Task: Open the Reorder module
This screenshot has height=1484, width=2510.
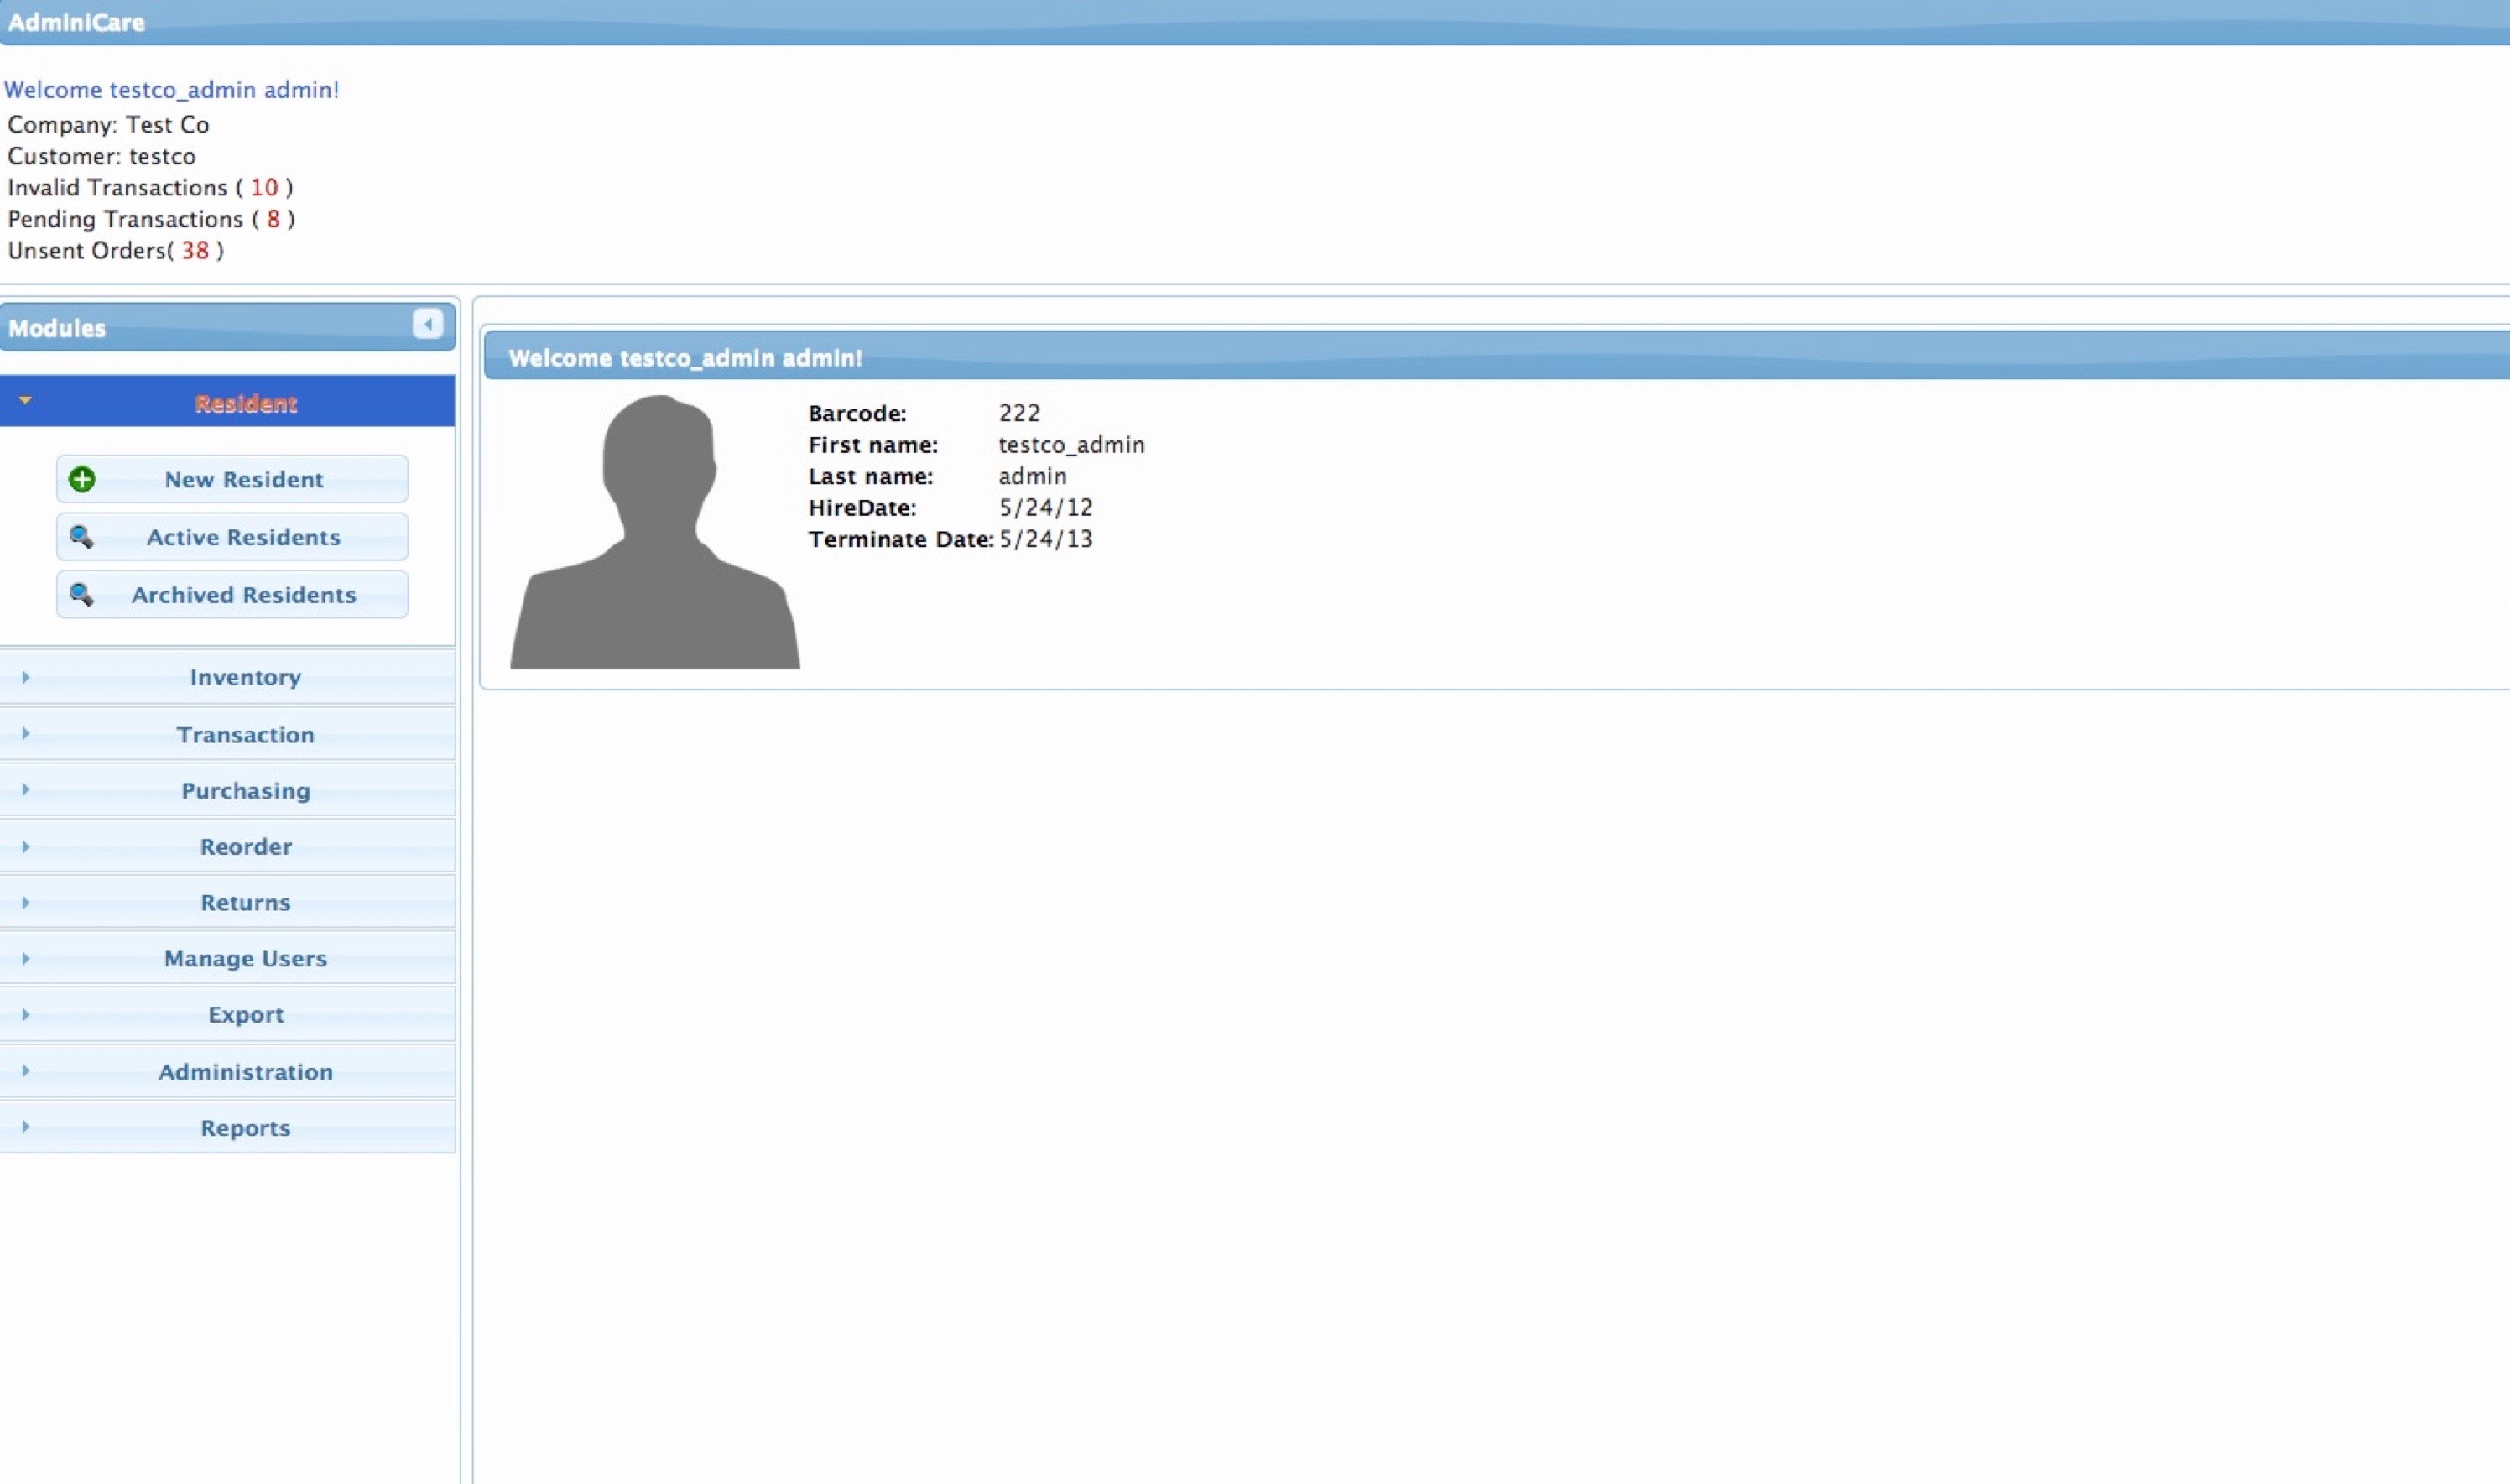Action: (x=245, y=847)
